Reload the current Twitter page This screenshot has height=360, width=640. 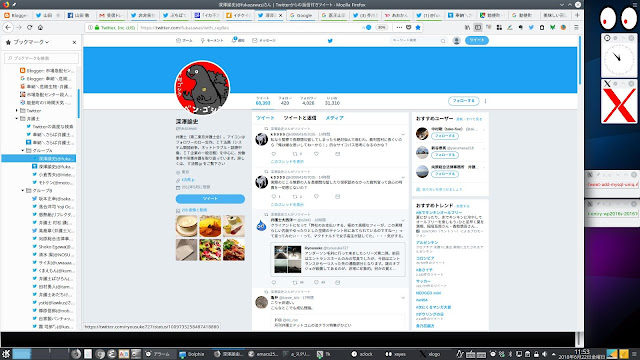29,27
